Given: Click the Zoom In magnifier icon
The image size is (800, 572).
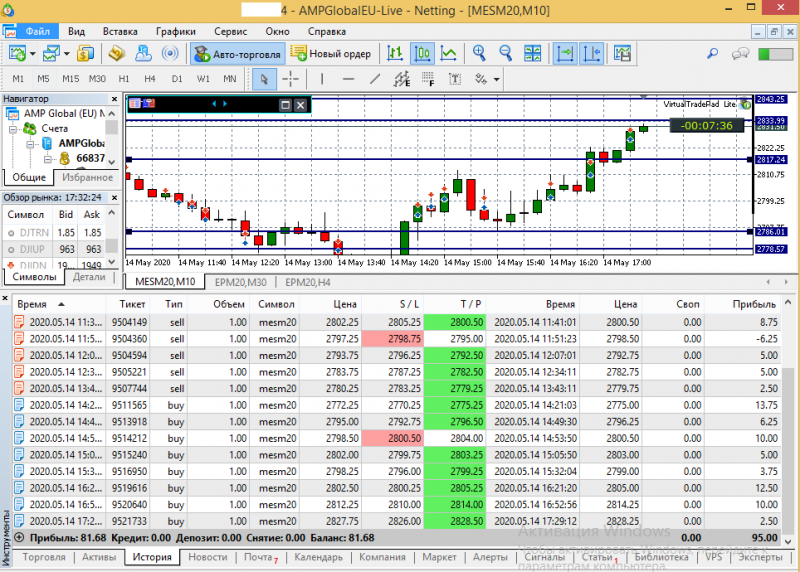Looking at the screenshot, I should [x=480, y=53].
